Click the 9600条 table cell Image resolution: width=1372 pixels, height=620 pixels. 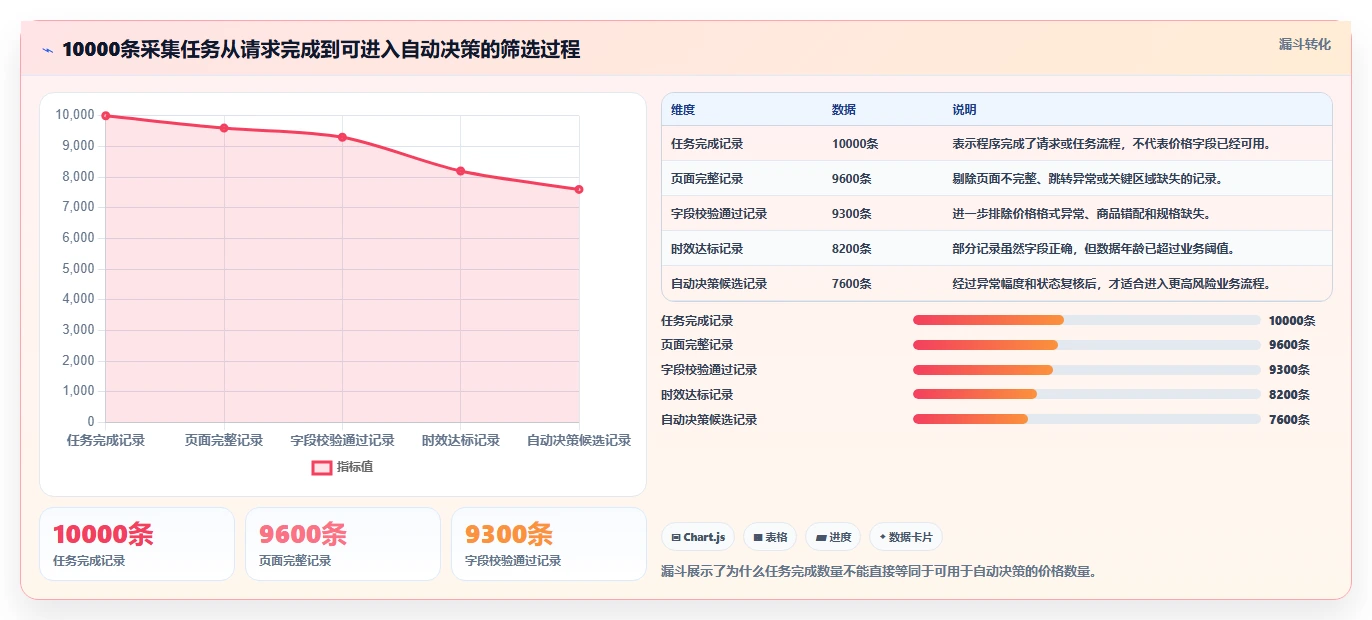coord(852,179)
